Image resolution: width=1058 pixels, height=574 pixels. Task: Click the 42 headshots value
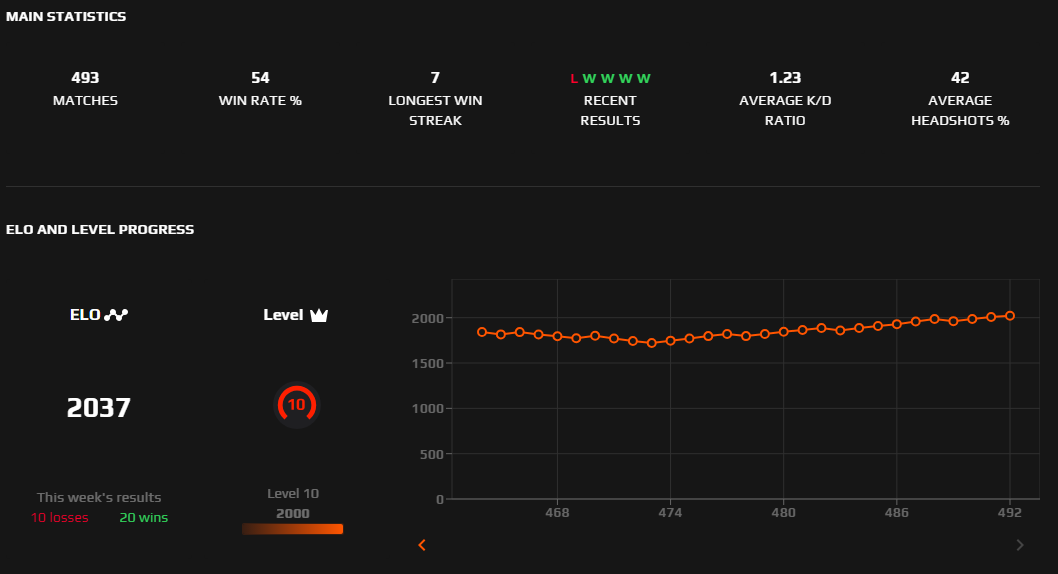960,78
